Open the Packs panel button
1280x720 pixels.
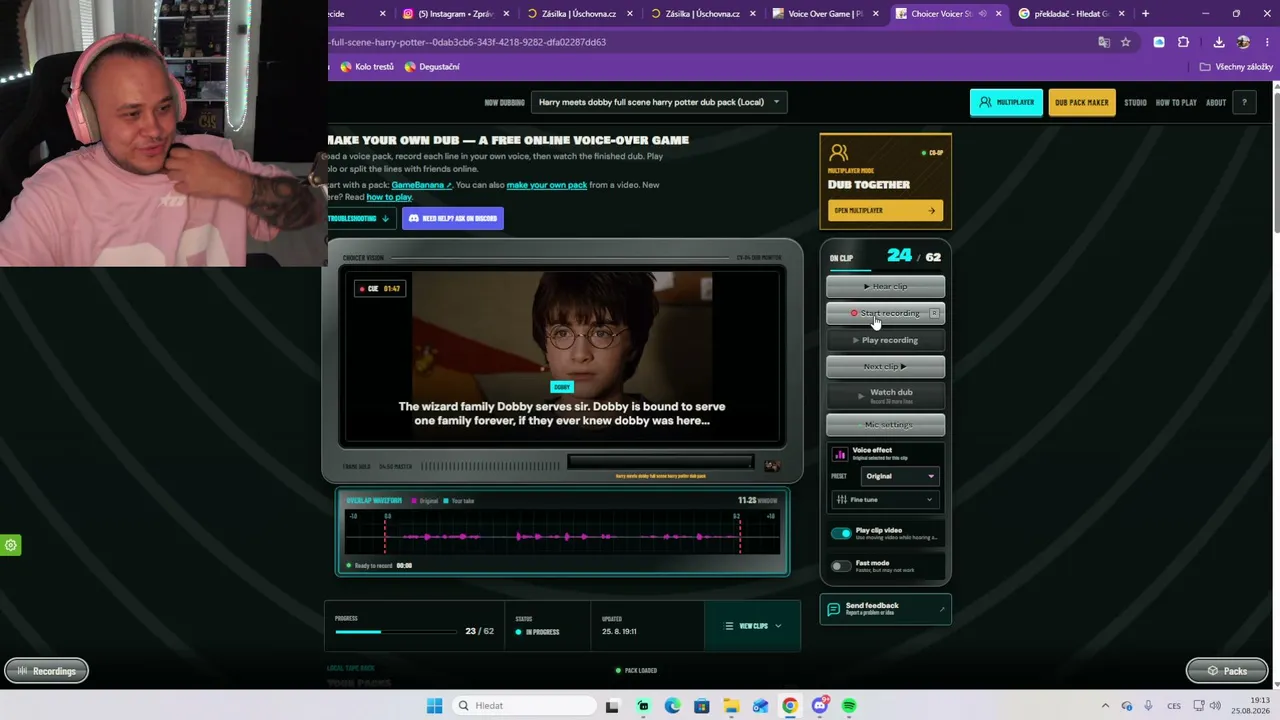pos(1227,671)
